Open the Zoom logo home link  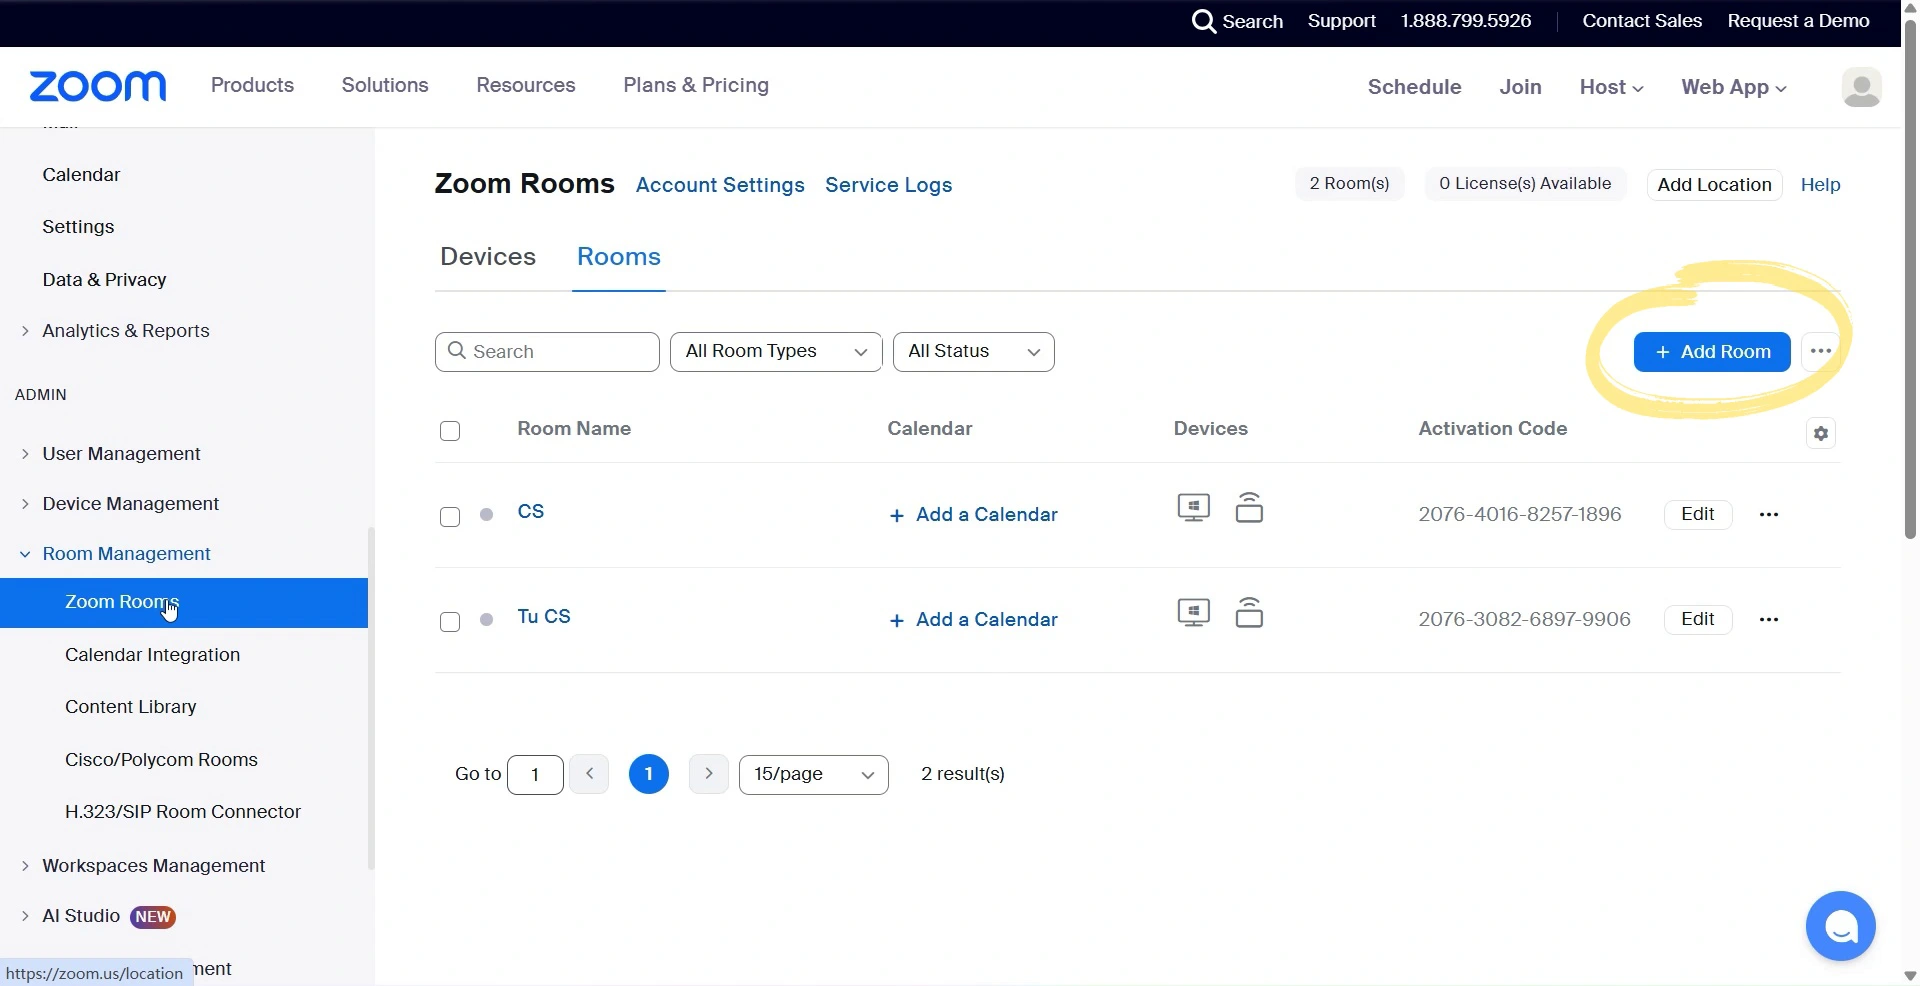tap(98, 87)
